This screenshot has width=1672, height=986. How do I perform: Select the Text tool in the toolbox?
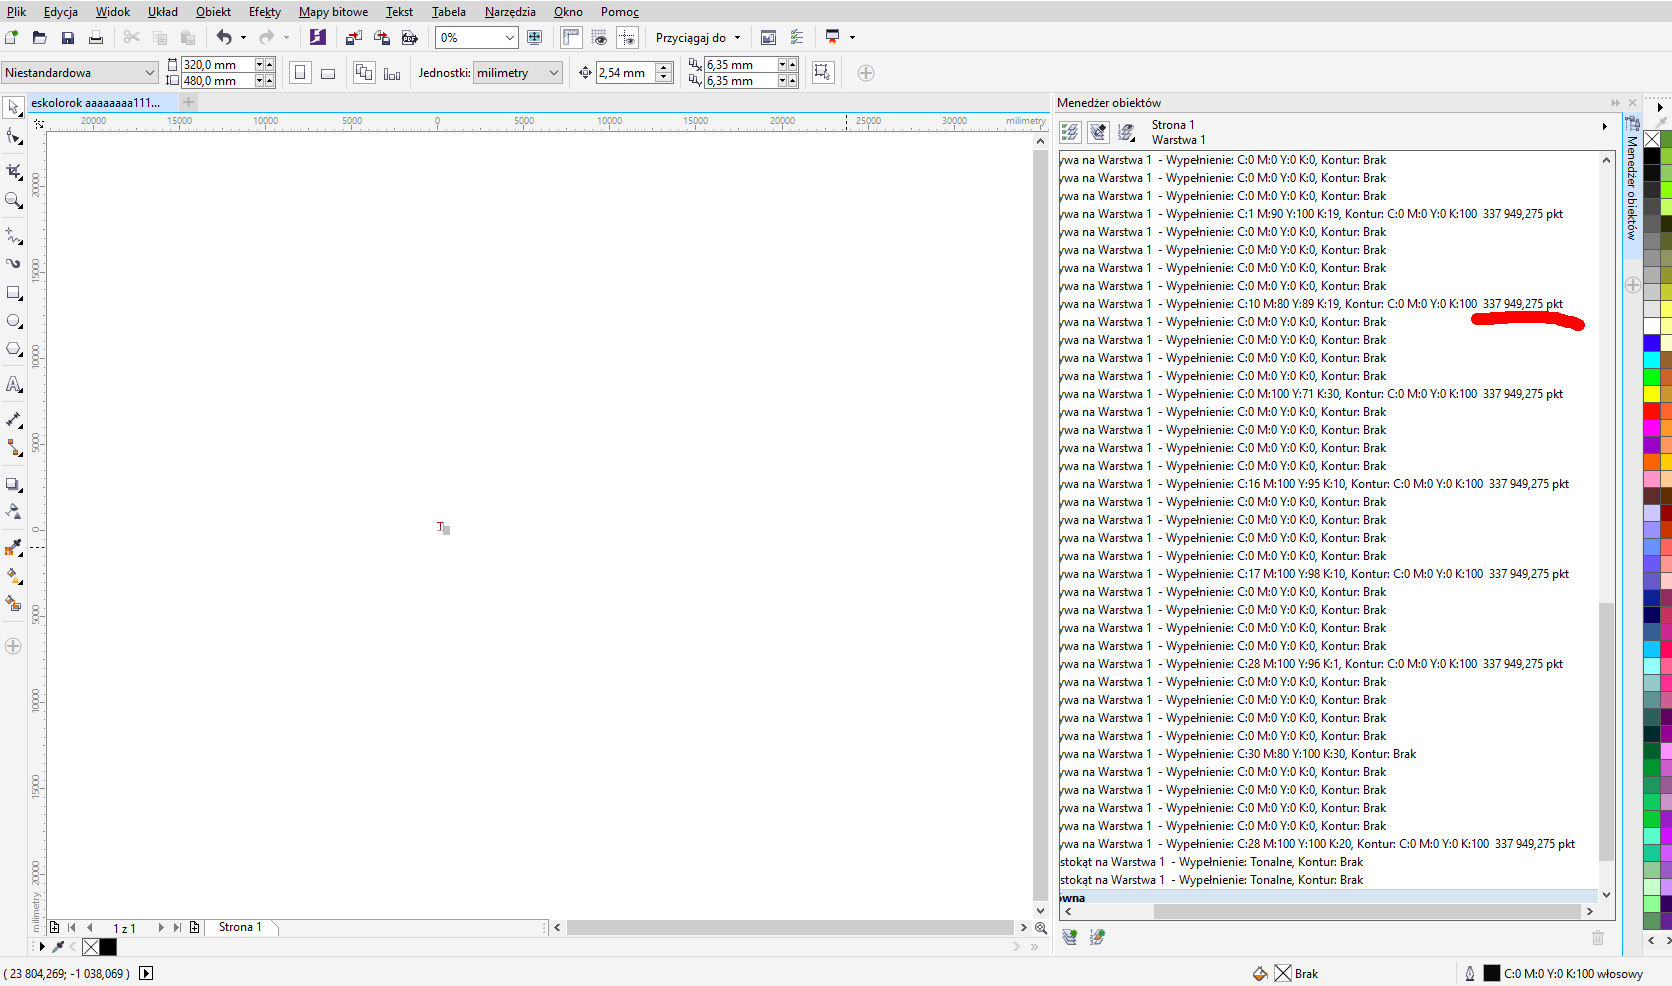click(14, 385)
